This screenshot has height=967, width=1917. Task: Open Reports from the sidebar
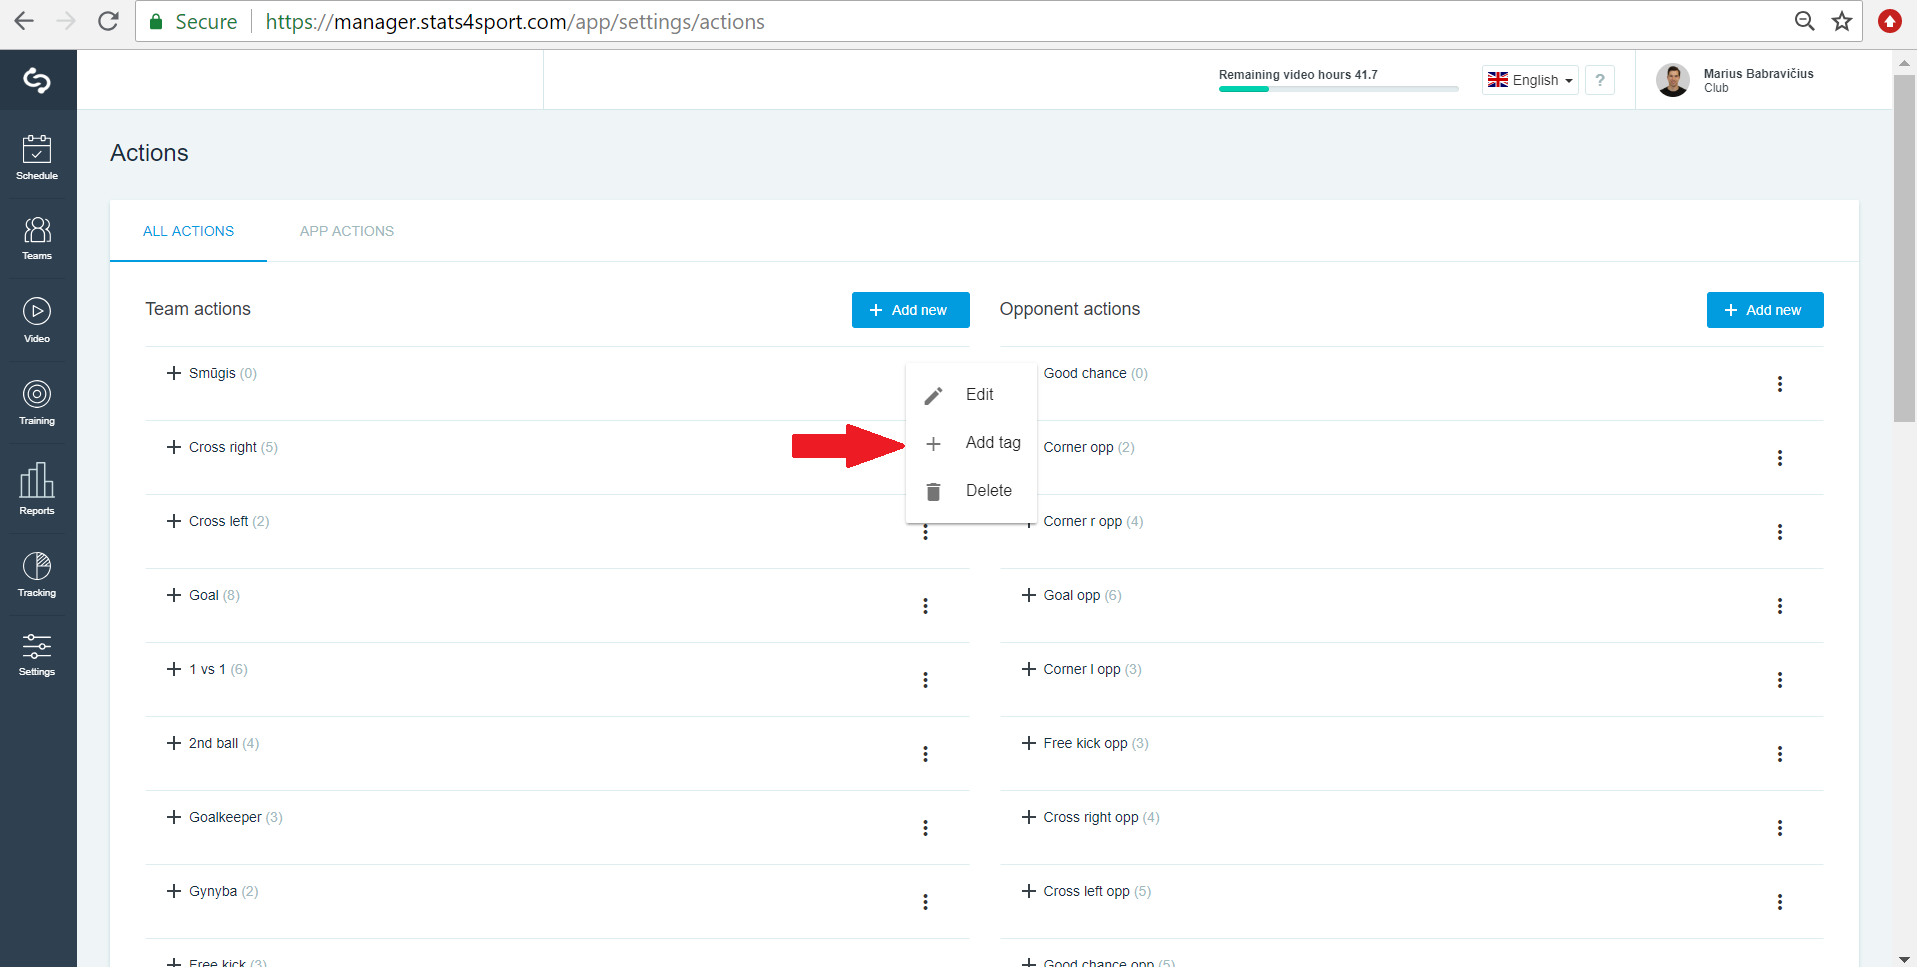click(x=37, y=488)
